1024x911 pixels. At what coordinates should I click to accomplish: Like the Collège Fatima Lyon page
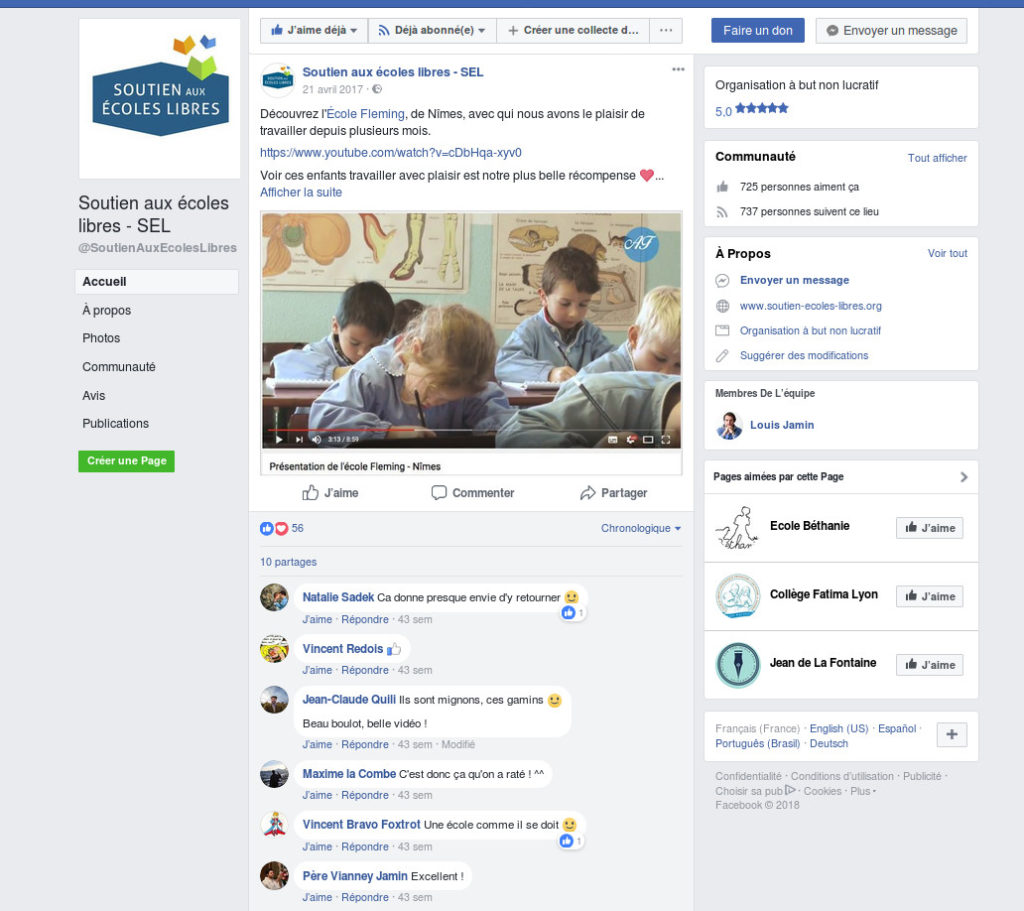[929, 596]
